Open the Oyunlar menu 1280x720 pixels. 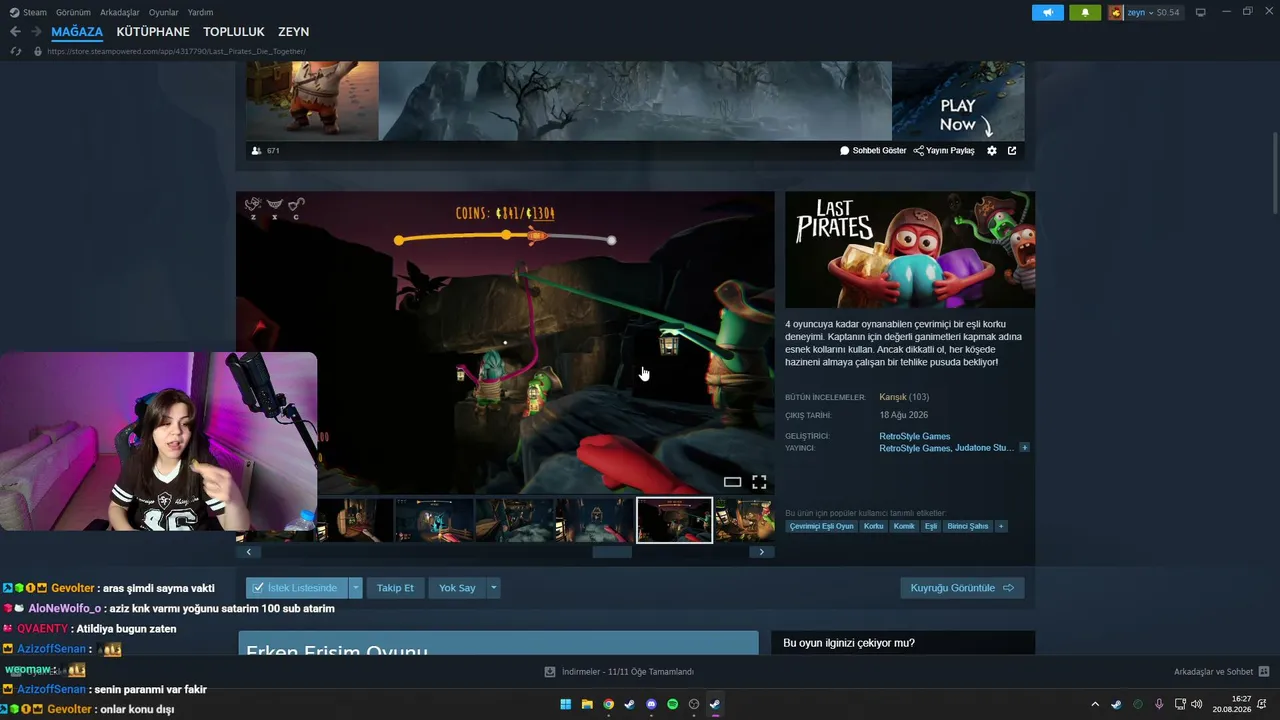pyautogui.click(x=164, y=12)
